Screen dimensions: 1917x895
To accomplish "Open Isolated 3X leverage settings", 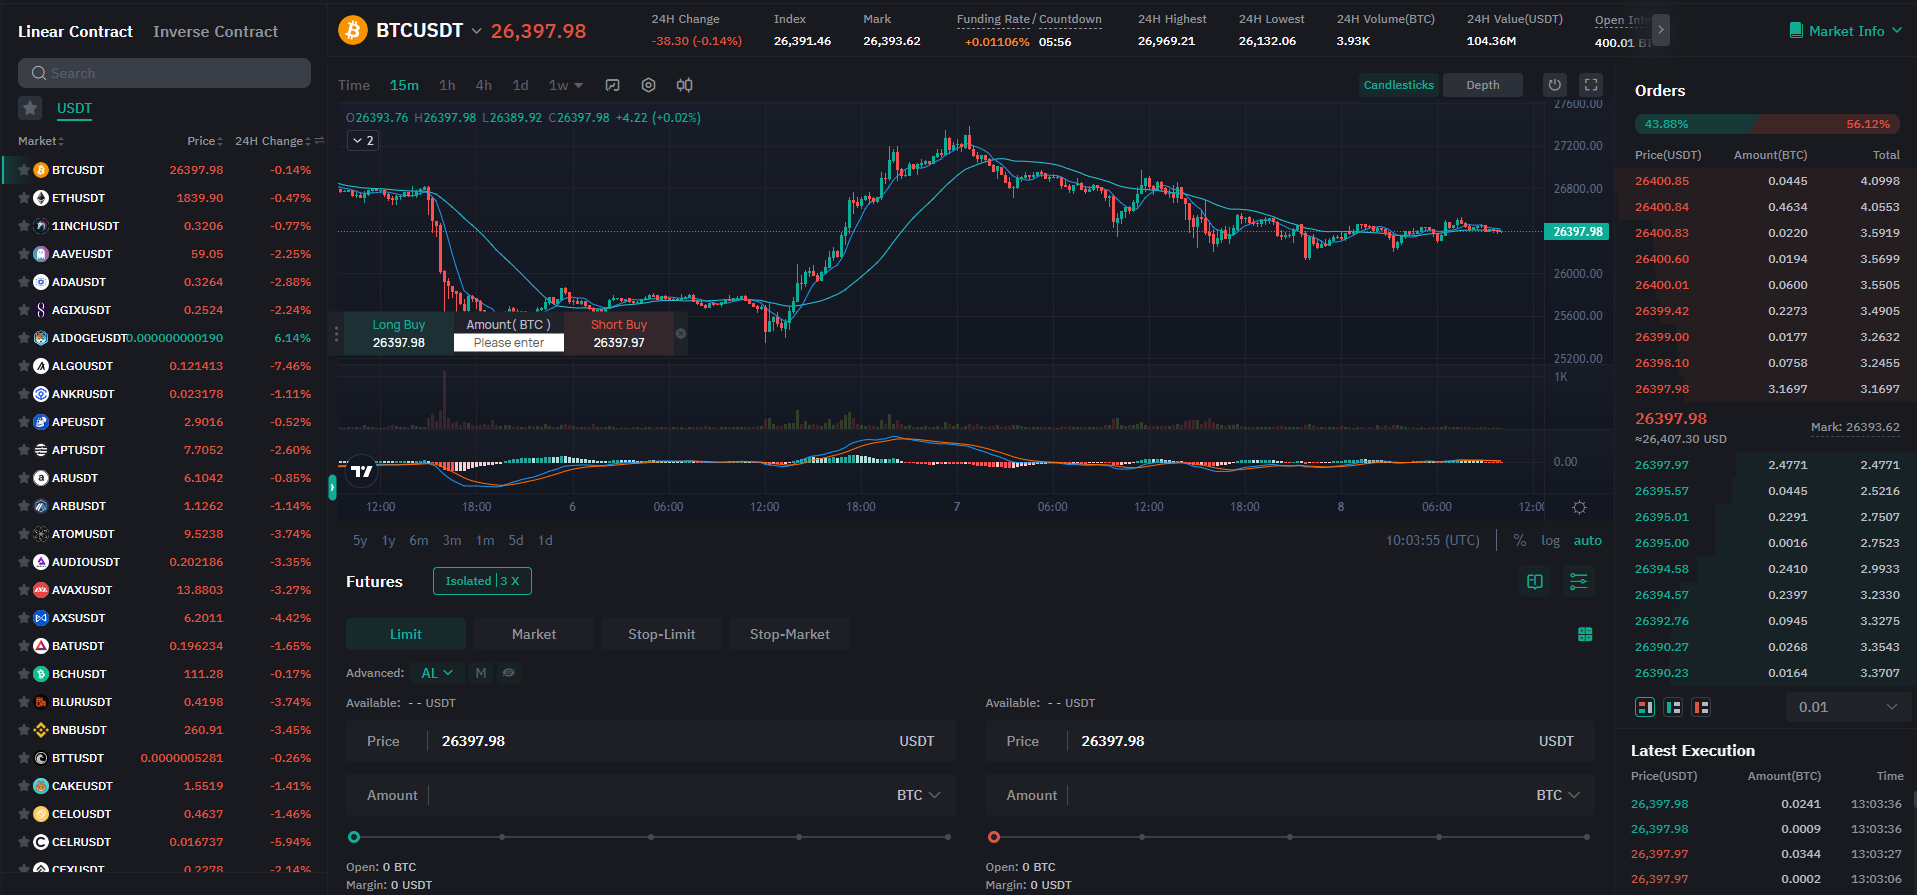I will tap(482, 581).
